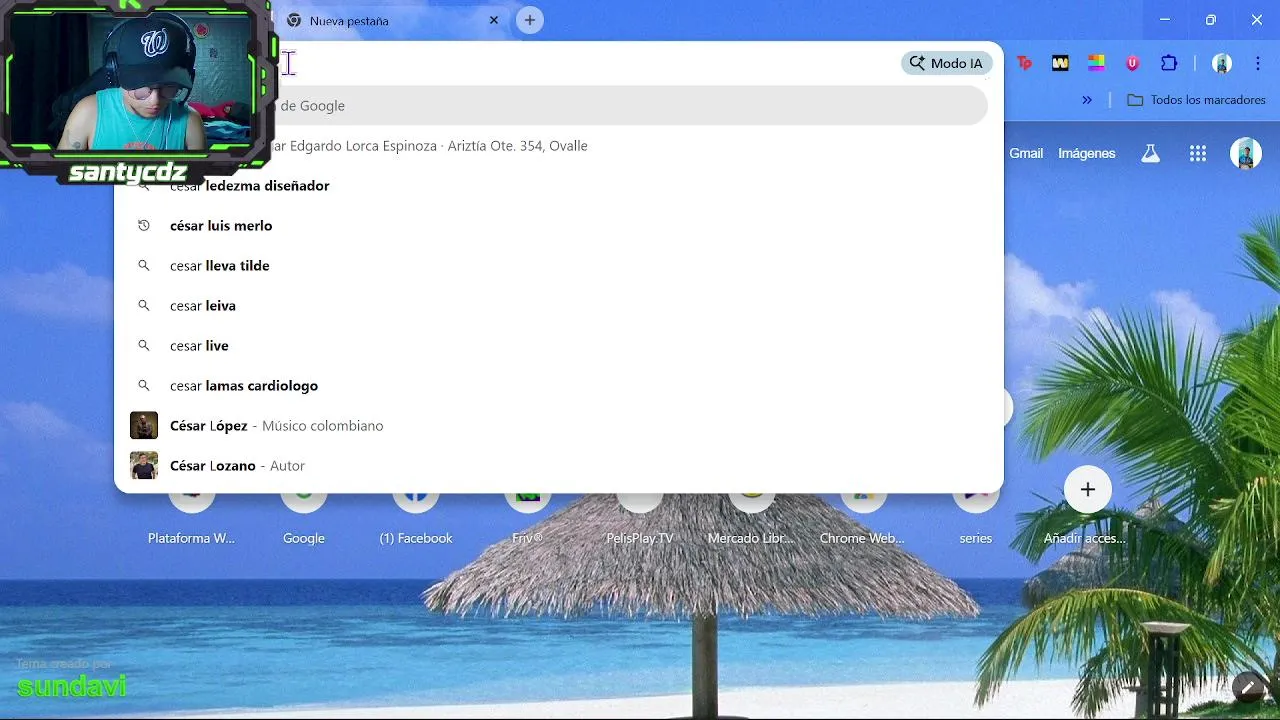Click the red Tp extension icon
Image resolution: width=1280 pixels, height=720 pixels.
(1024, 63)
